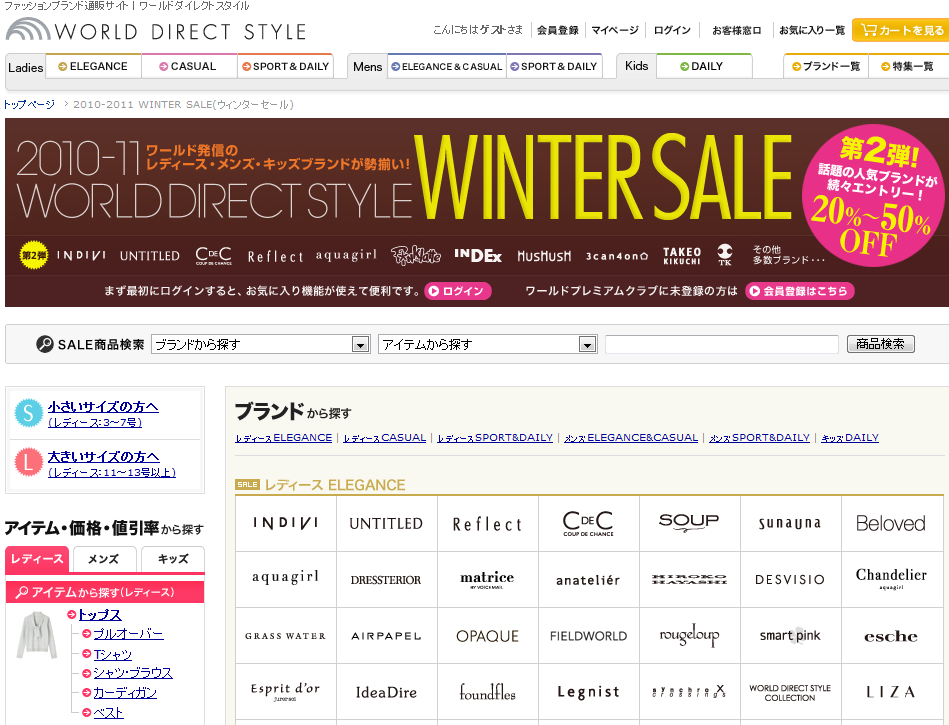Select the aquagirl brand logo
The image size is (949, 725).
point(286,579)
